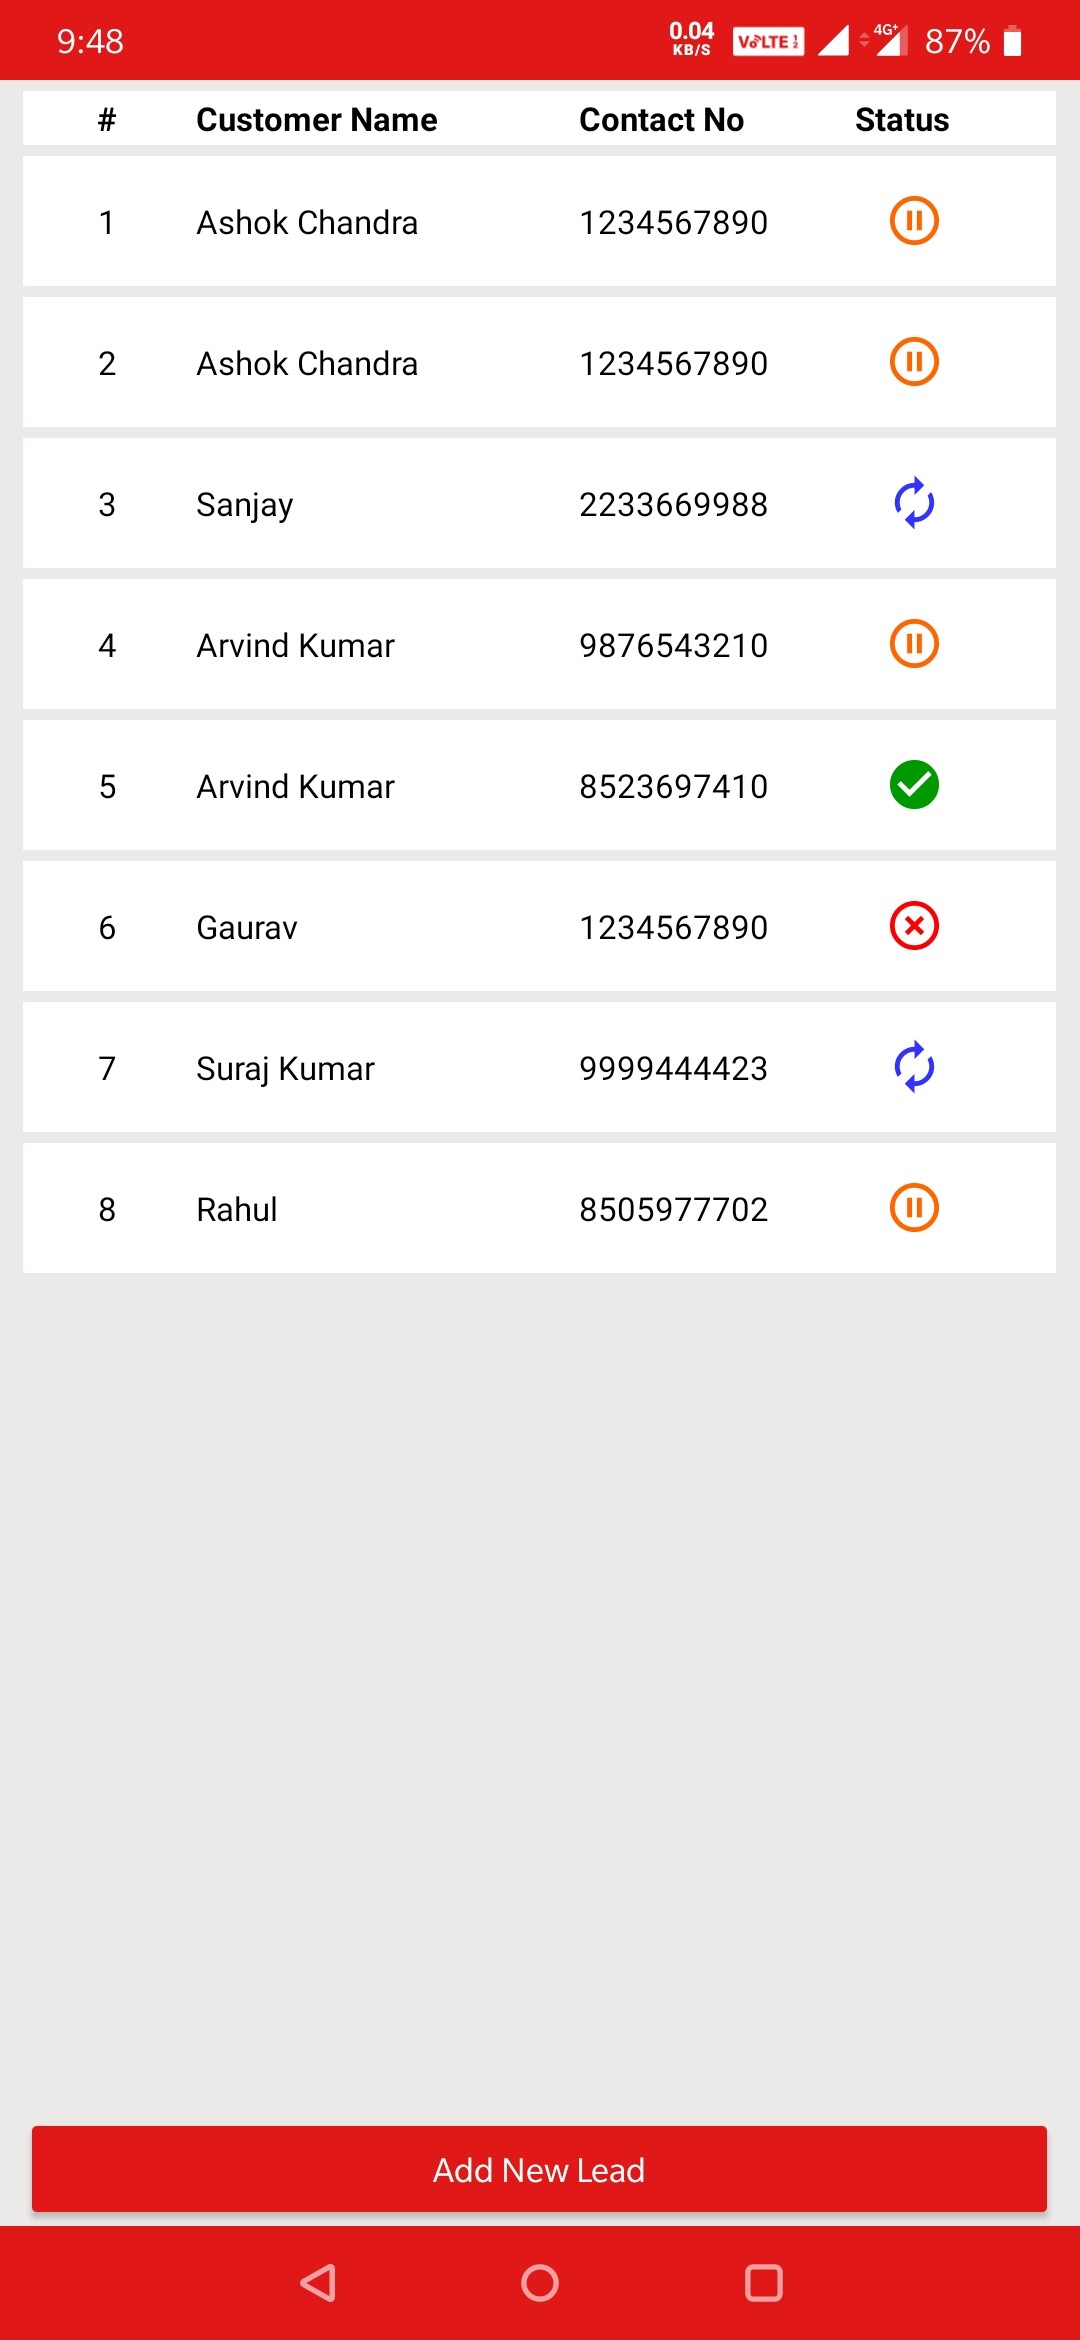Viewport: 1080px width, 2340px height.
Task: Tap pause status icon for lead 4
Action: pos(914,644)
